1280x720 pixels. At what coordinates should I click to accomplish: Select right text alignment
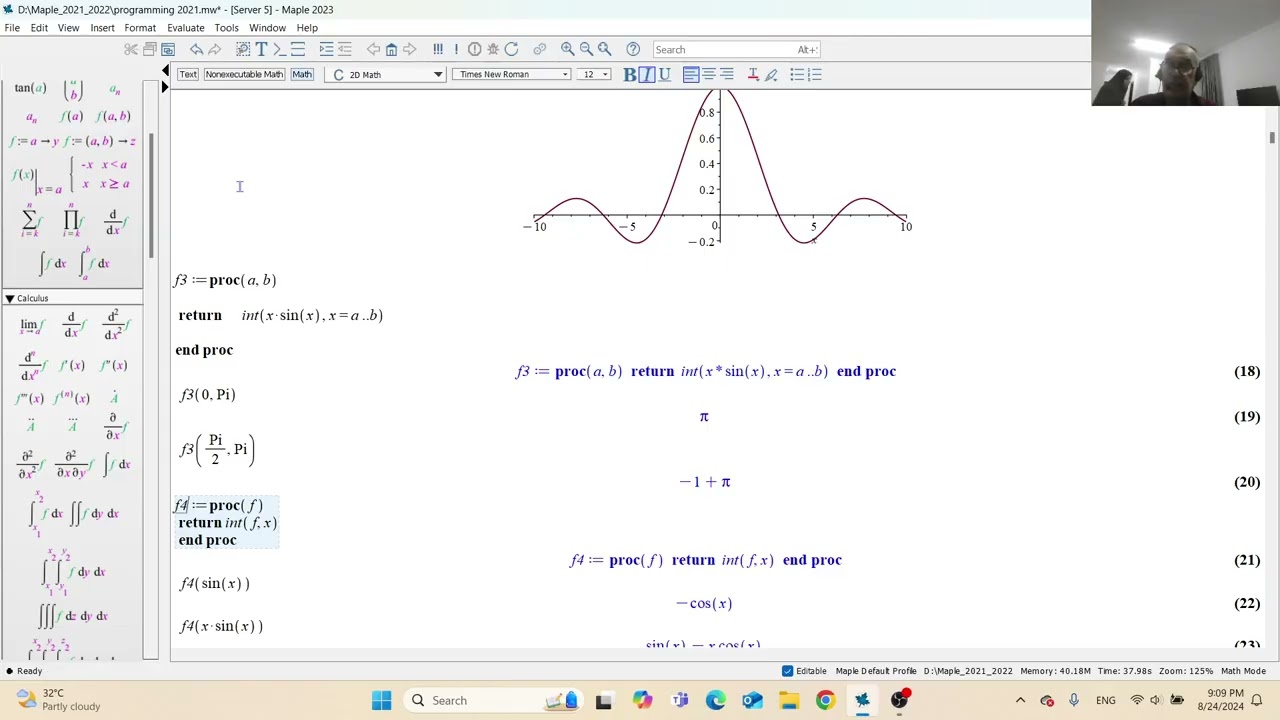coord(727,74)
